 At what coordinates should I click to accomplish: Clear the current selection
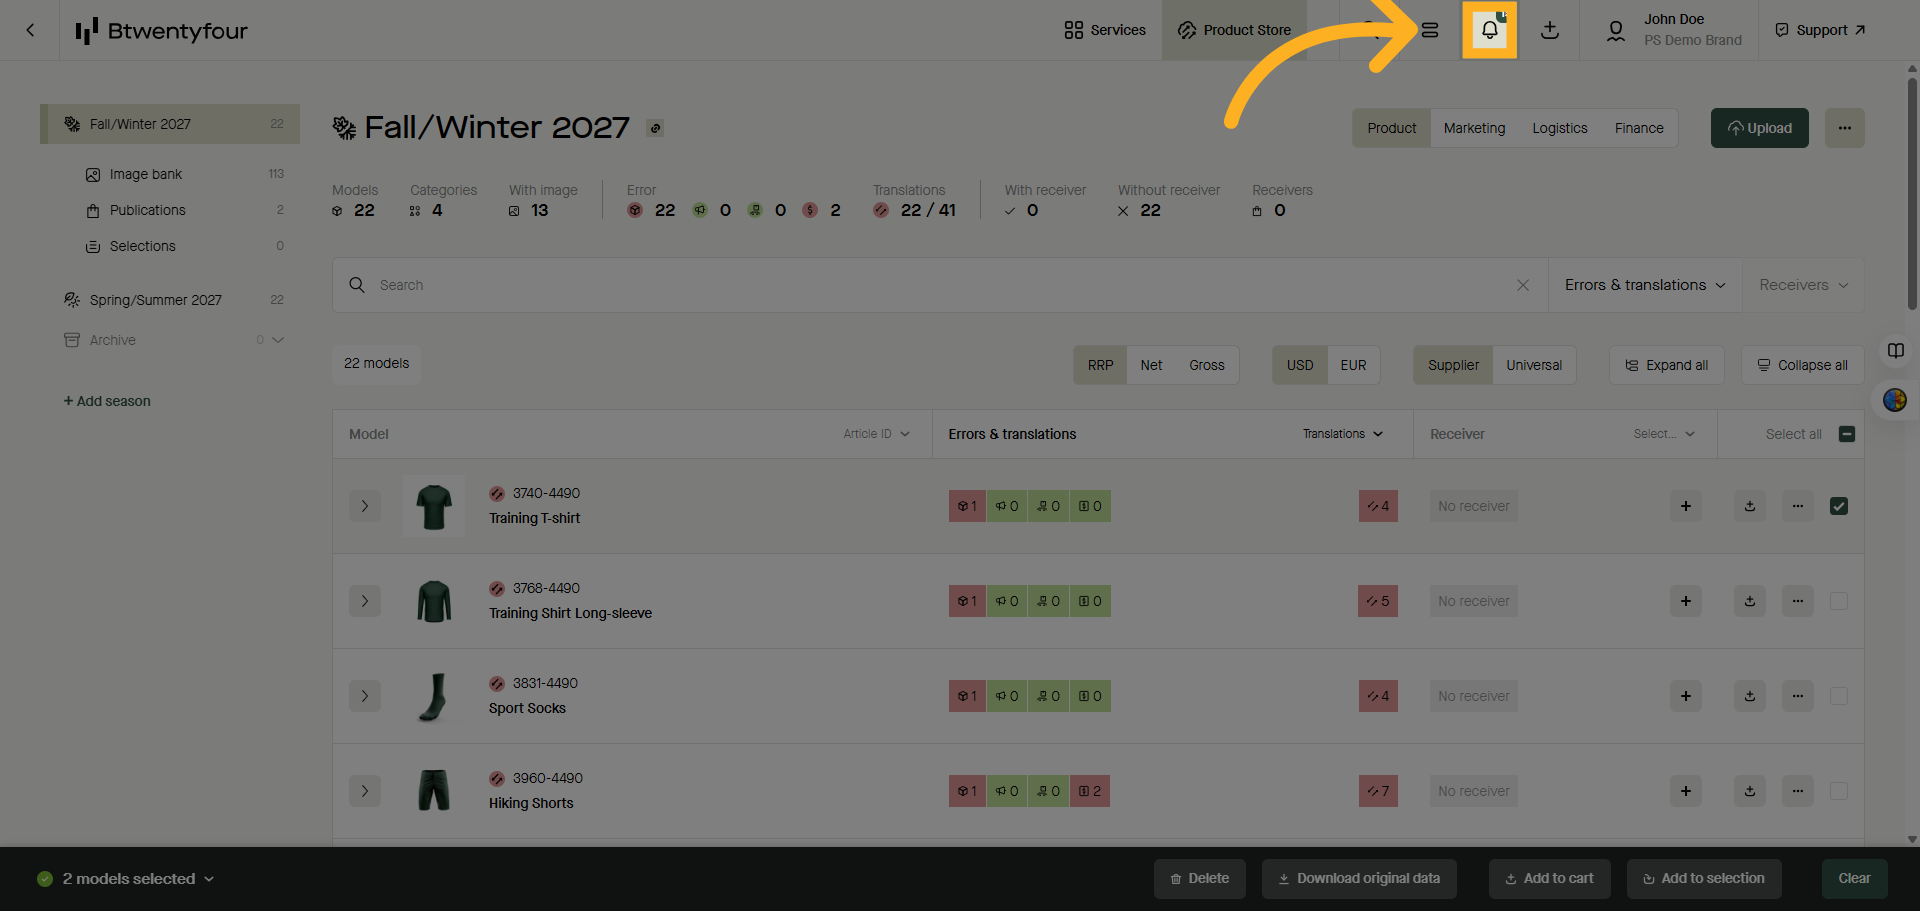(x=1854, y=879)
